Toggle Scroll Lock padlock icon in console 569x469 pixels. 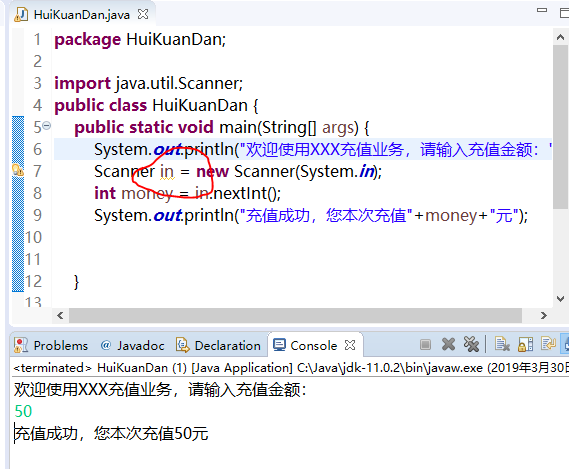coord(525,344)
